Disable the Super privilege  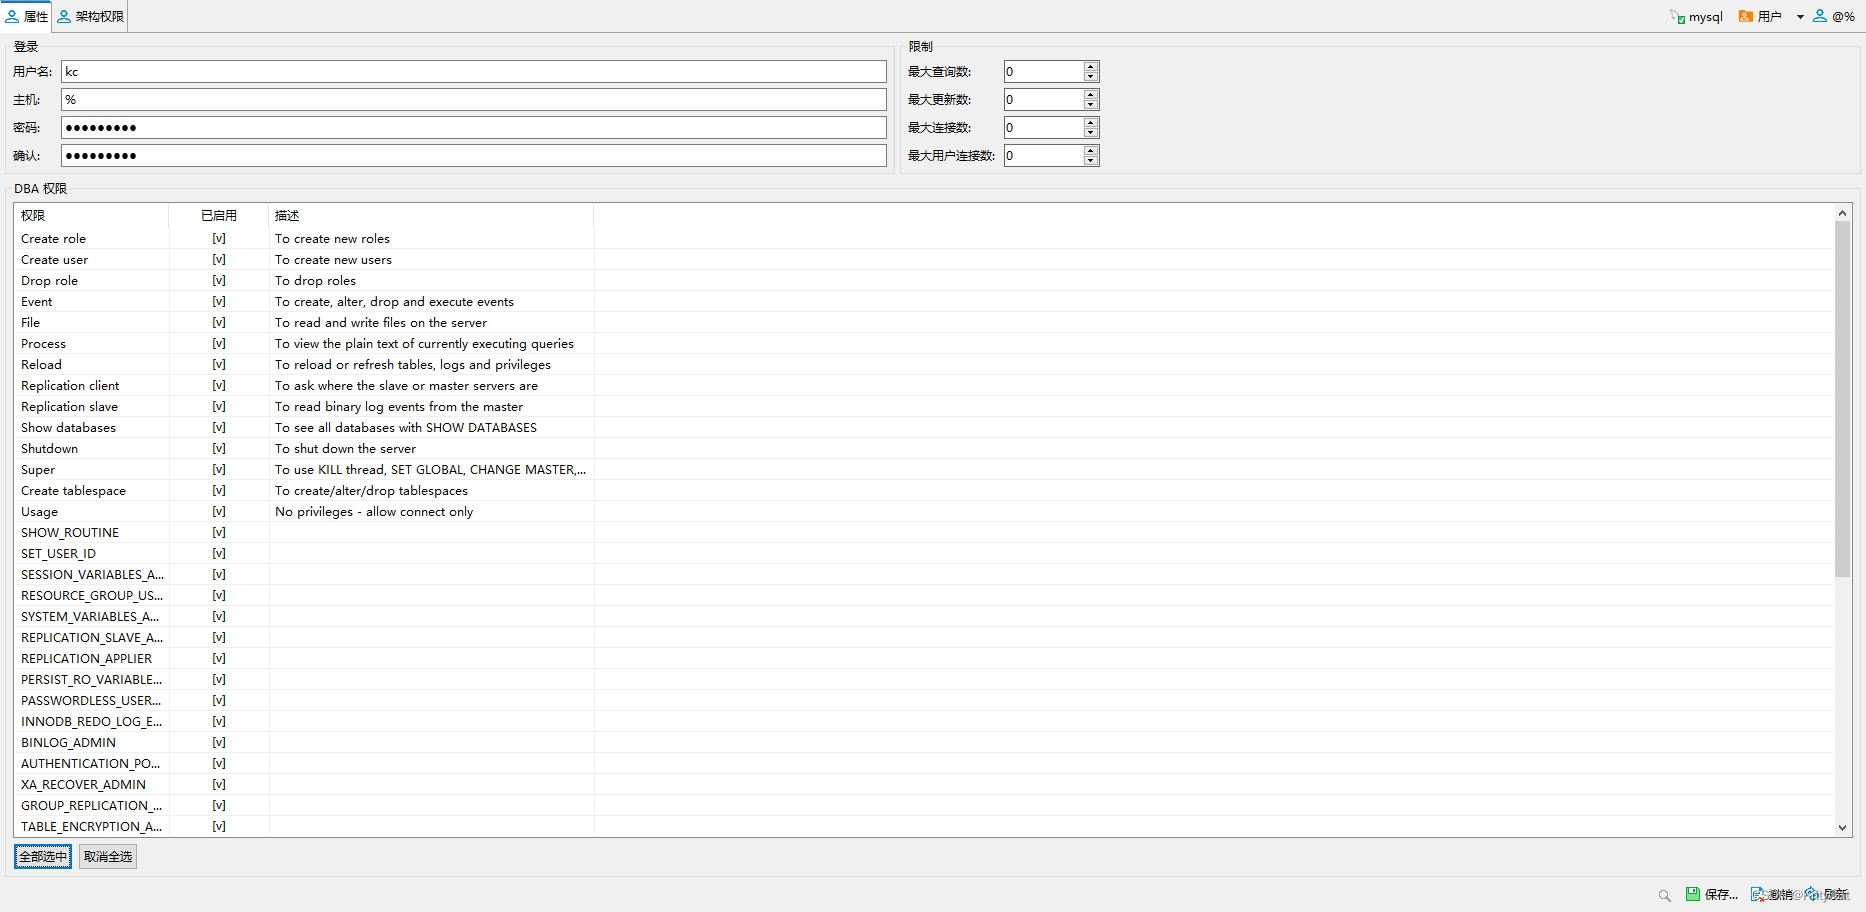219,469
